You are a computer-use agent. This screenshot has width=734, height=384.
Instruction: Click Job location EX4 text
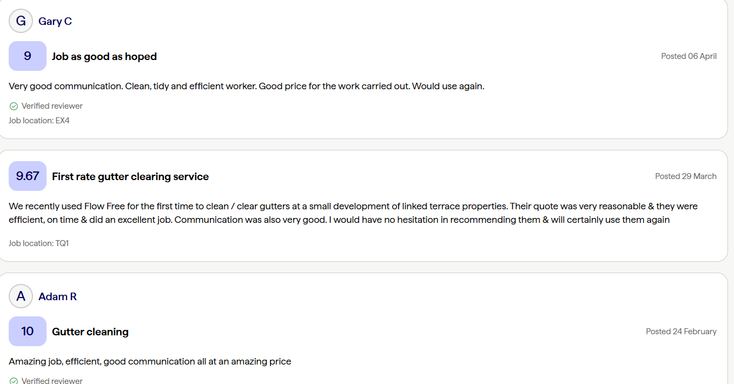39,120
